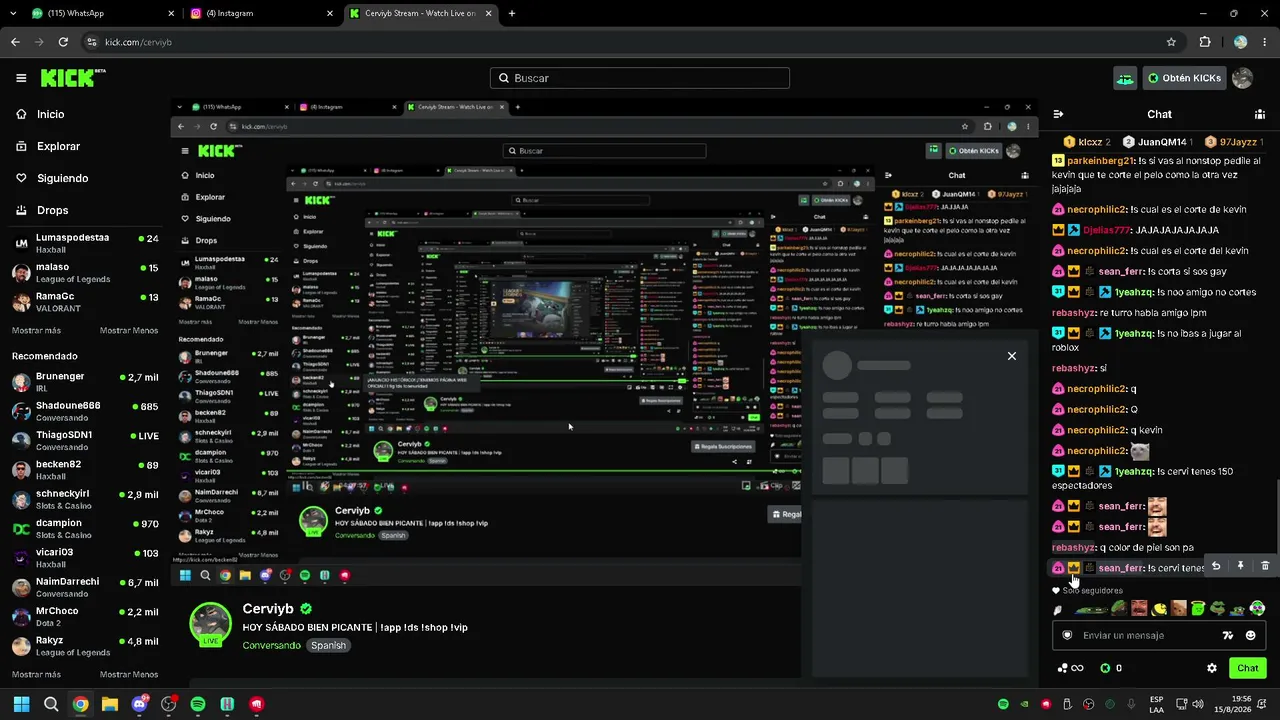The image size is (1280, 720).
Task: Collapse followed channels with Mostrar Menos
Action: coord(129,330)
